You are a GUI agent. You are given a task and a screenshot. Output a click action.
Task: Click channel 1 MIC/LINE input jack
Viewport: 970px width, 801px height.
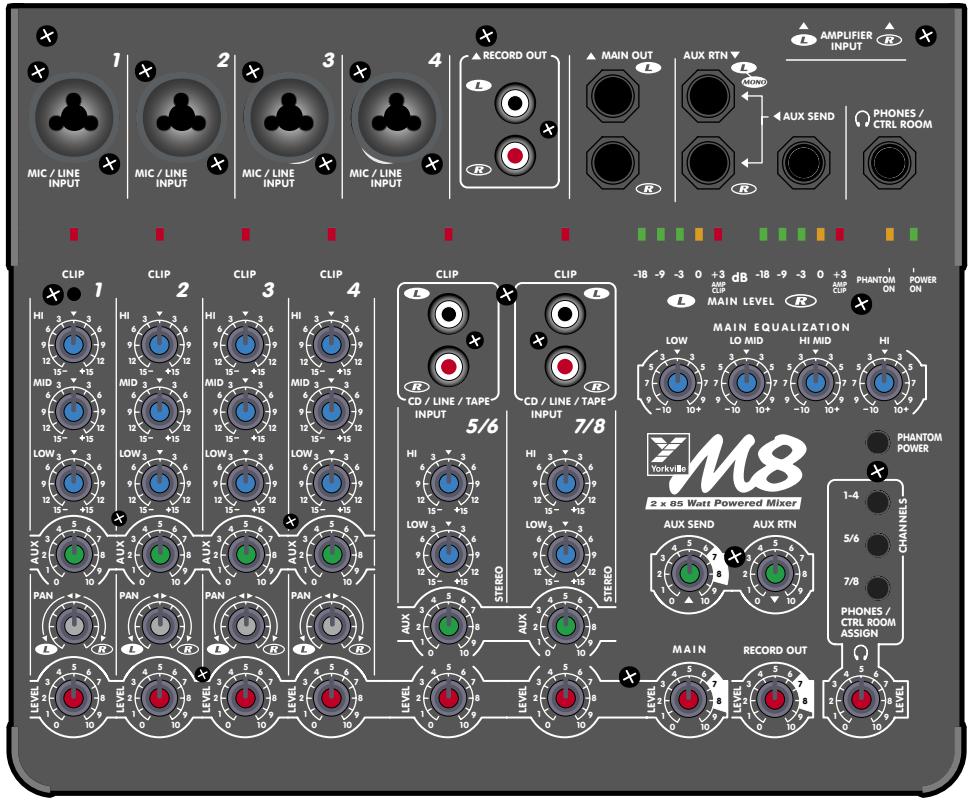click(74, 117)
